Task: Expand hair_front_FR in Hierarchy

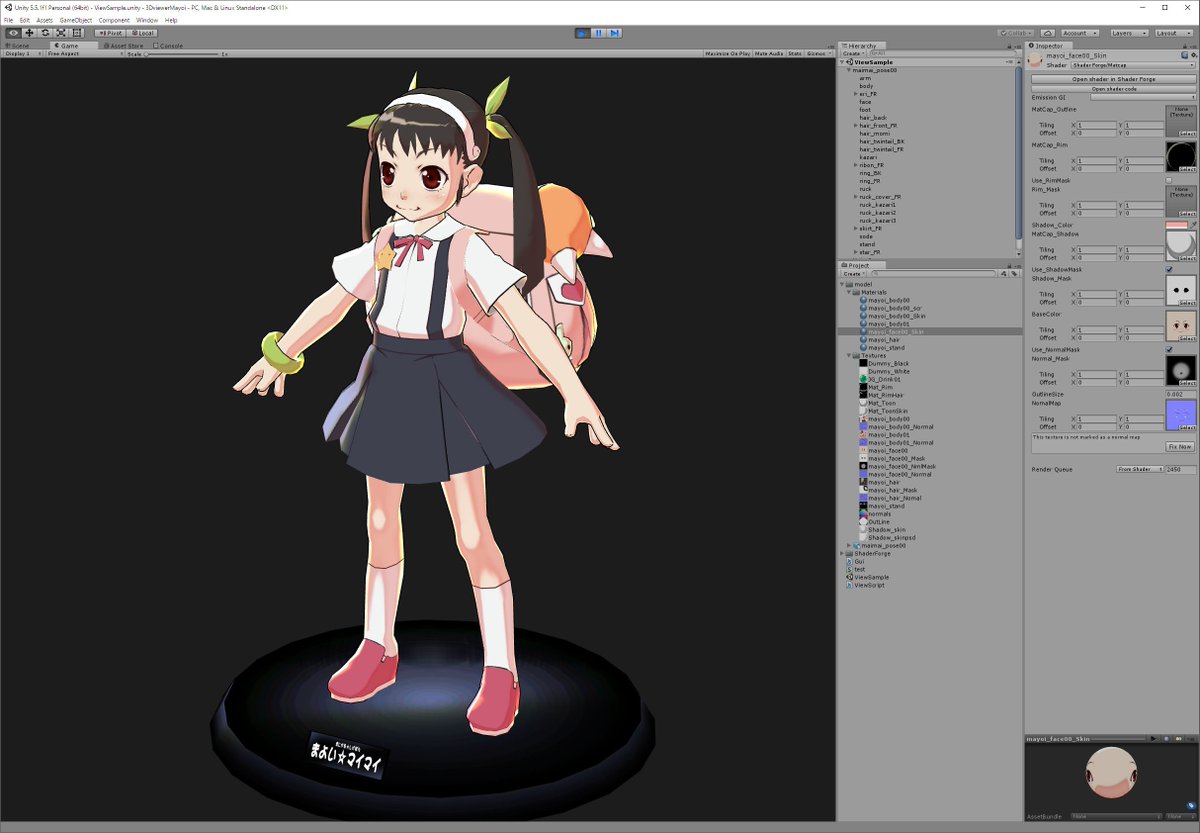Action: pyautogui.click(x=856, y=126)
